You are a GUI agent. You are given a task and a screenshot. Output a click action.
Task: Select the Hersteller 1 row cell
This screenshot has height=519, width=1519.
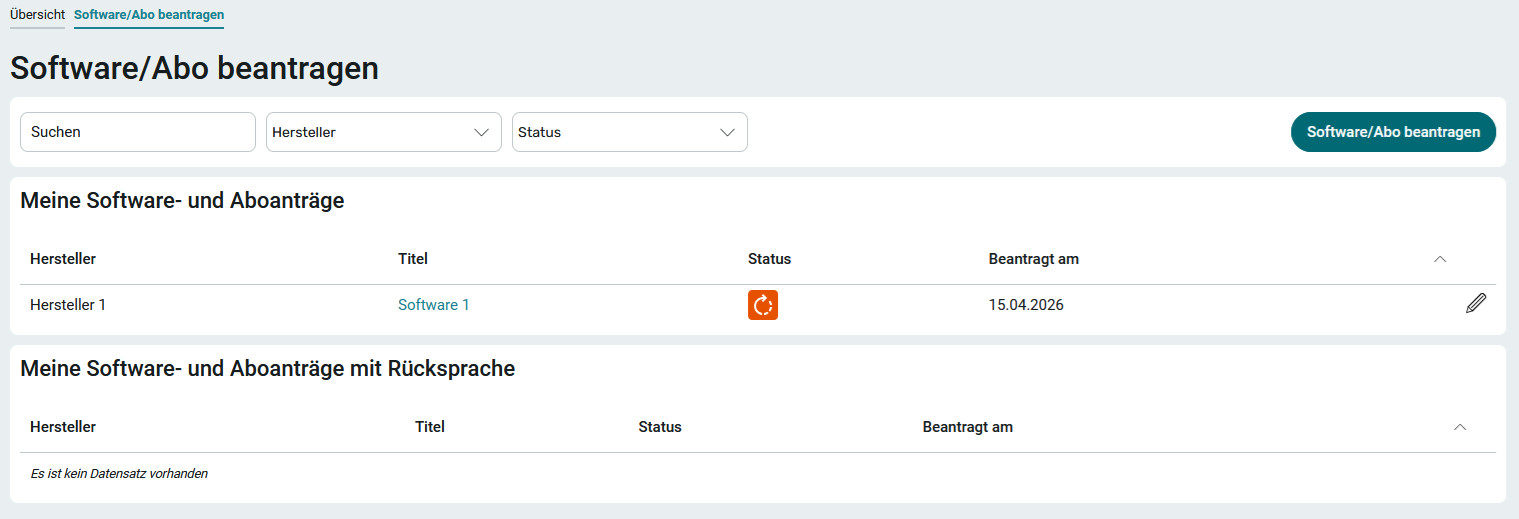[68, 305]
